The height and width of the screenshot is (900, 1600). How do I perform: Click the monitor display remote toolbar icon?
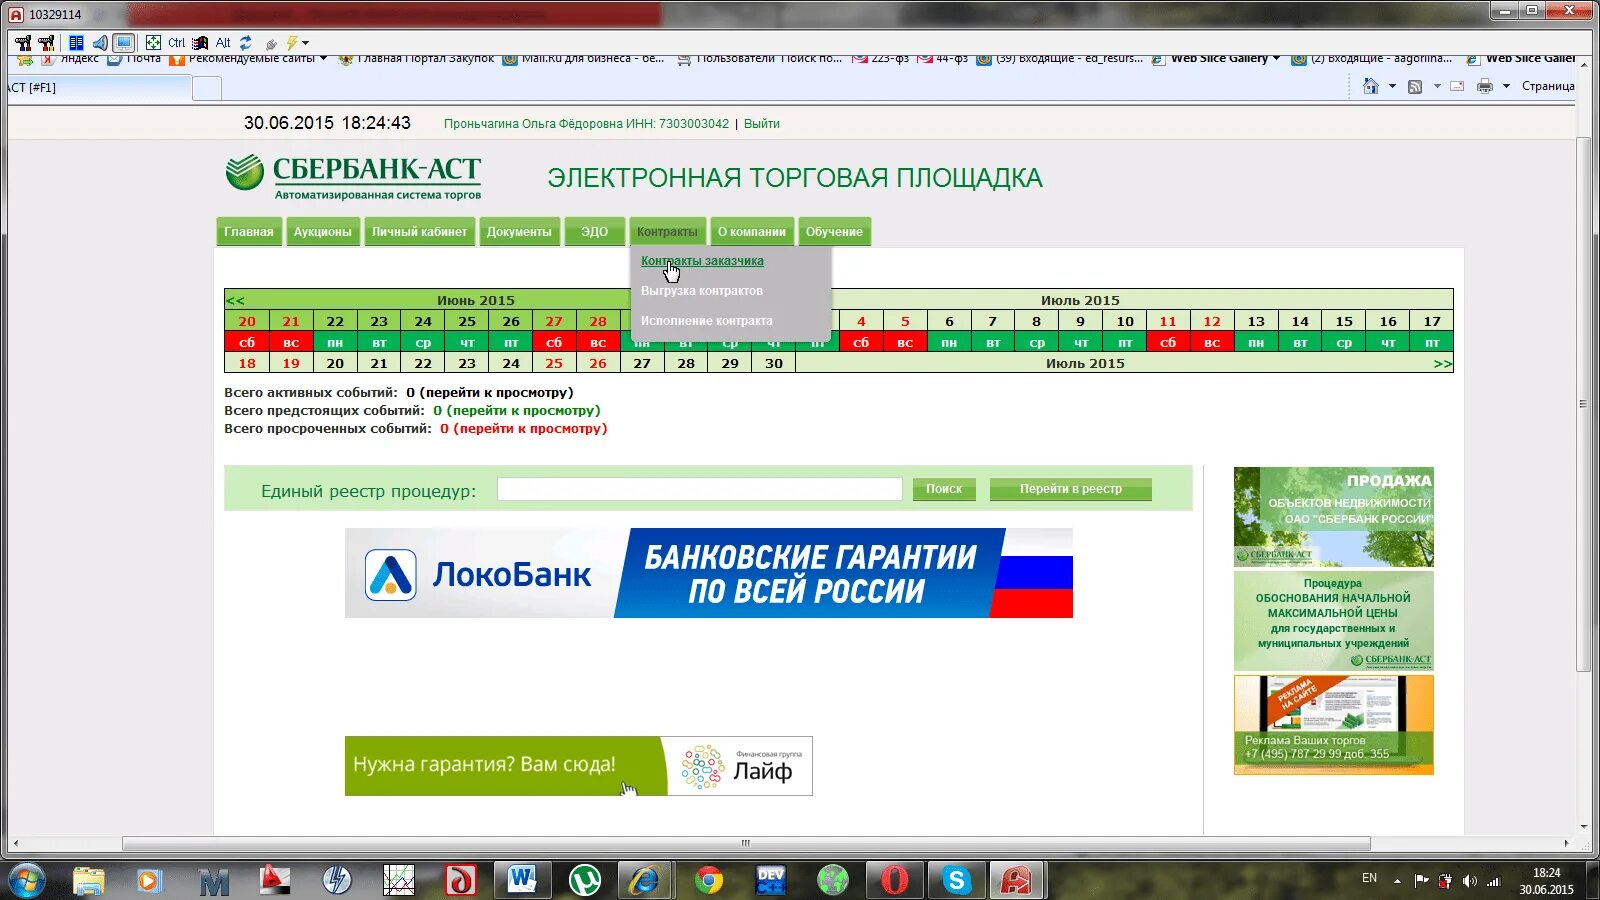[x=124, y=43]
